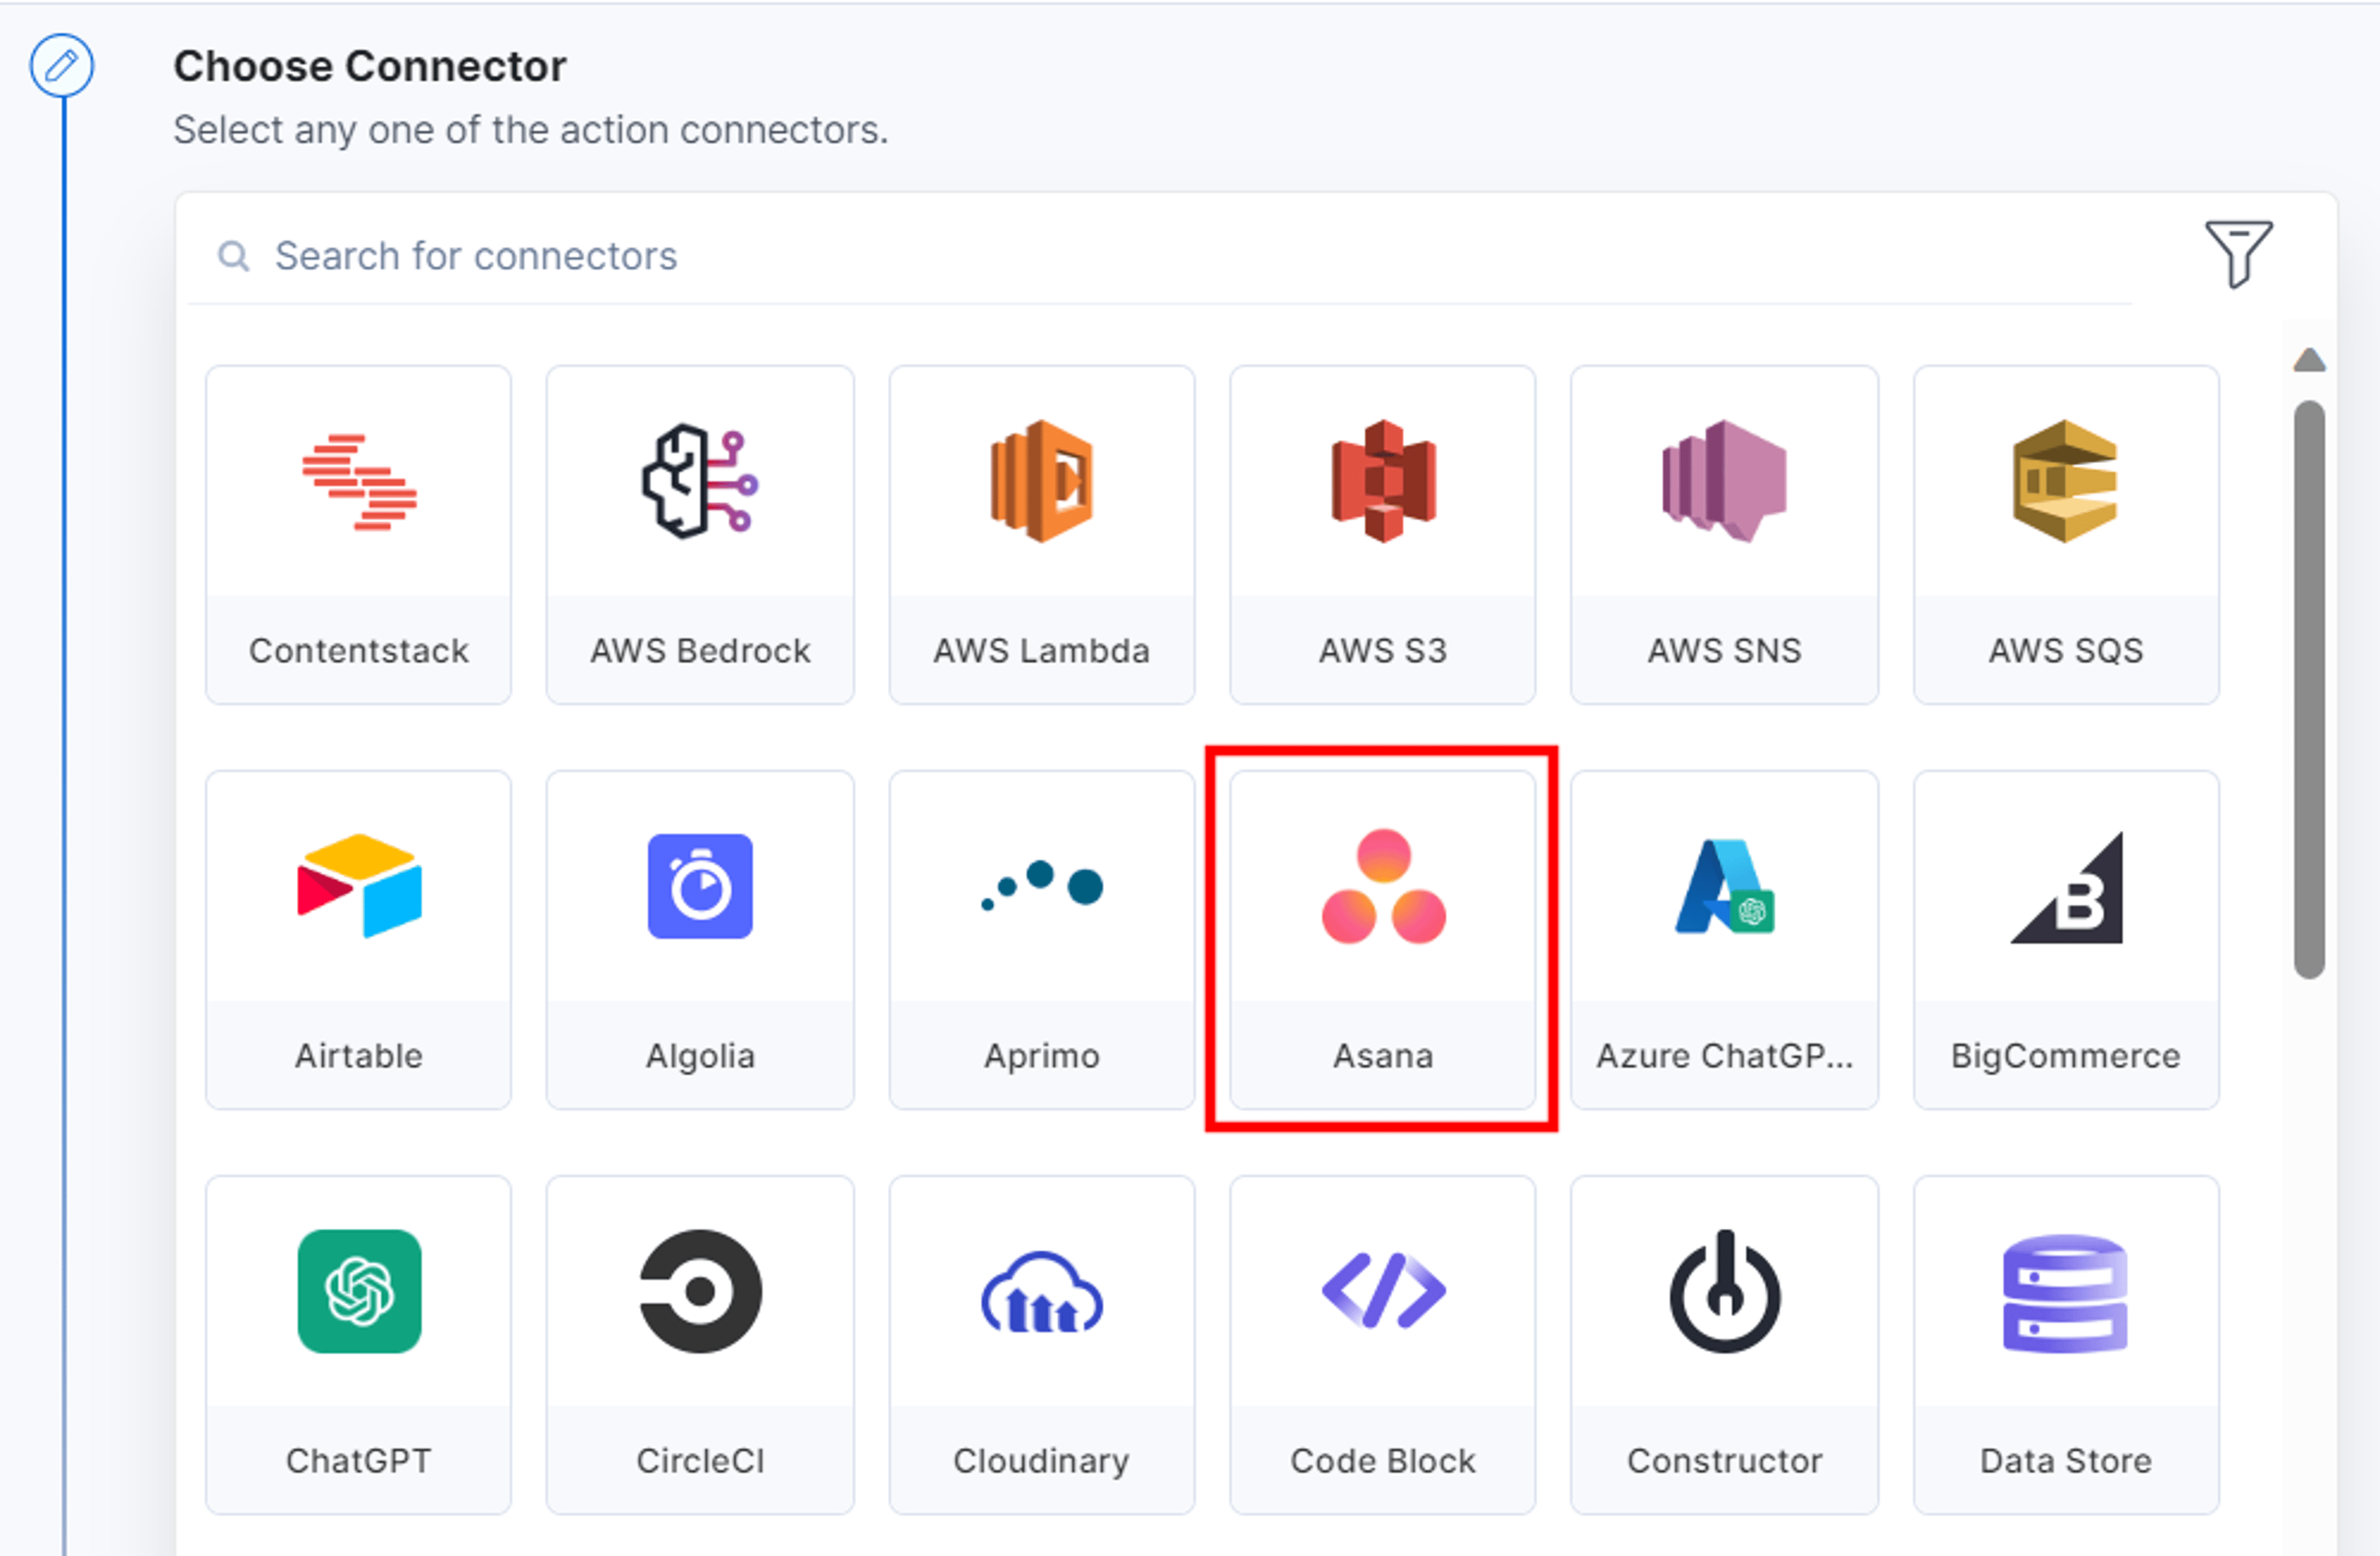Select the AWS S3 connector icon
Viewport: 2380px width, 1556px height.
point(1383,482)
